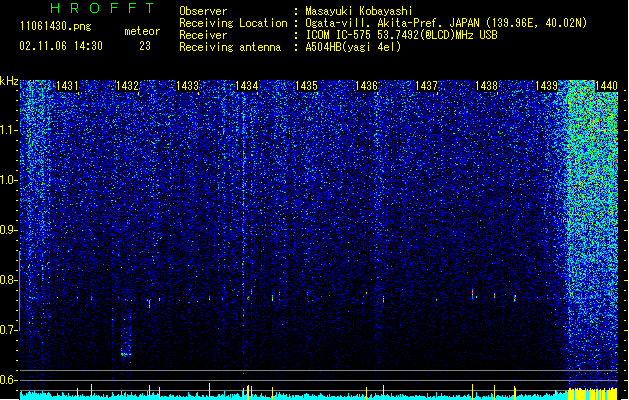Click the 1440 time marker
This screenshot has height=400, width=629.
pyautogui.click(x=606, y=86)
